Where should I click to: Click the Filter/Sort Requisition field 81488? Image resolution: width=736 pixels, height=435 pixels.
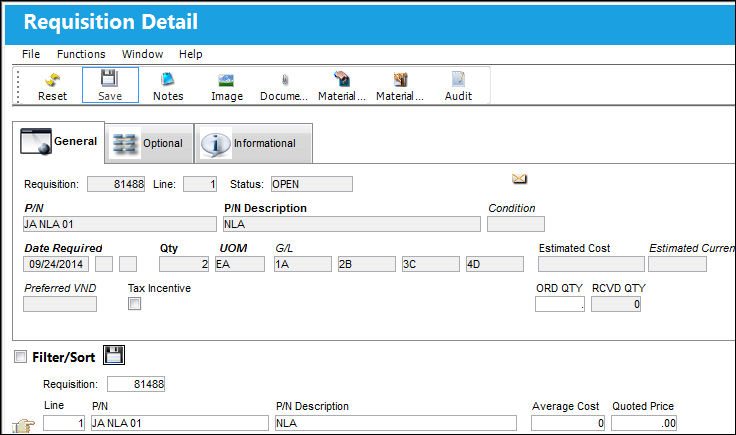136,384
